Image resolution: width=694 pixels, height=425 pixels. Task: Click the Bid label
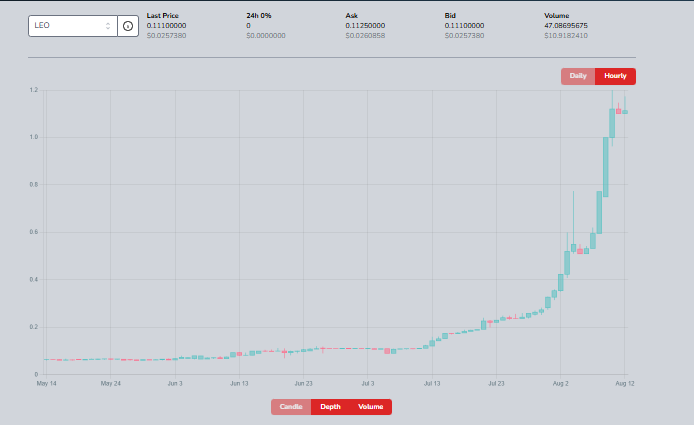coord(450,15)
